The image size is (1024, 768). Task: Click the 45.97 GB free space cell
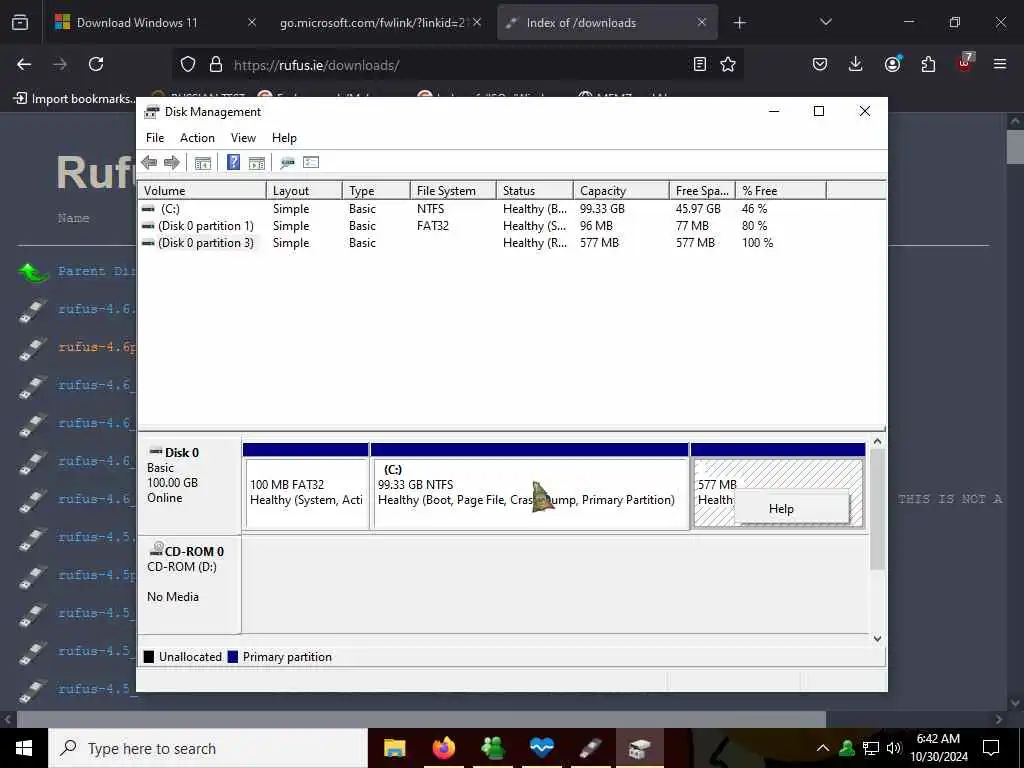coord(698,209)
